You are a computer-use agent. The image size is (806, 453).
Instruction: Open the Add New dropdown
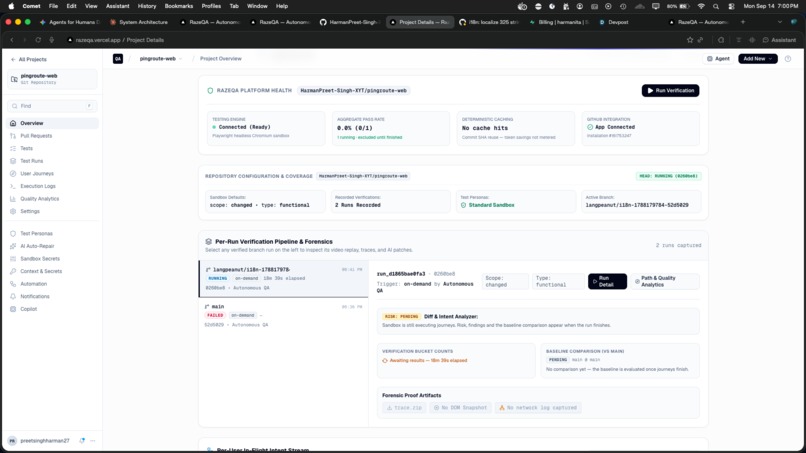pyautogui.click(x=758, y=59)
